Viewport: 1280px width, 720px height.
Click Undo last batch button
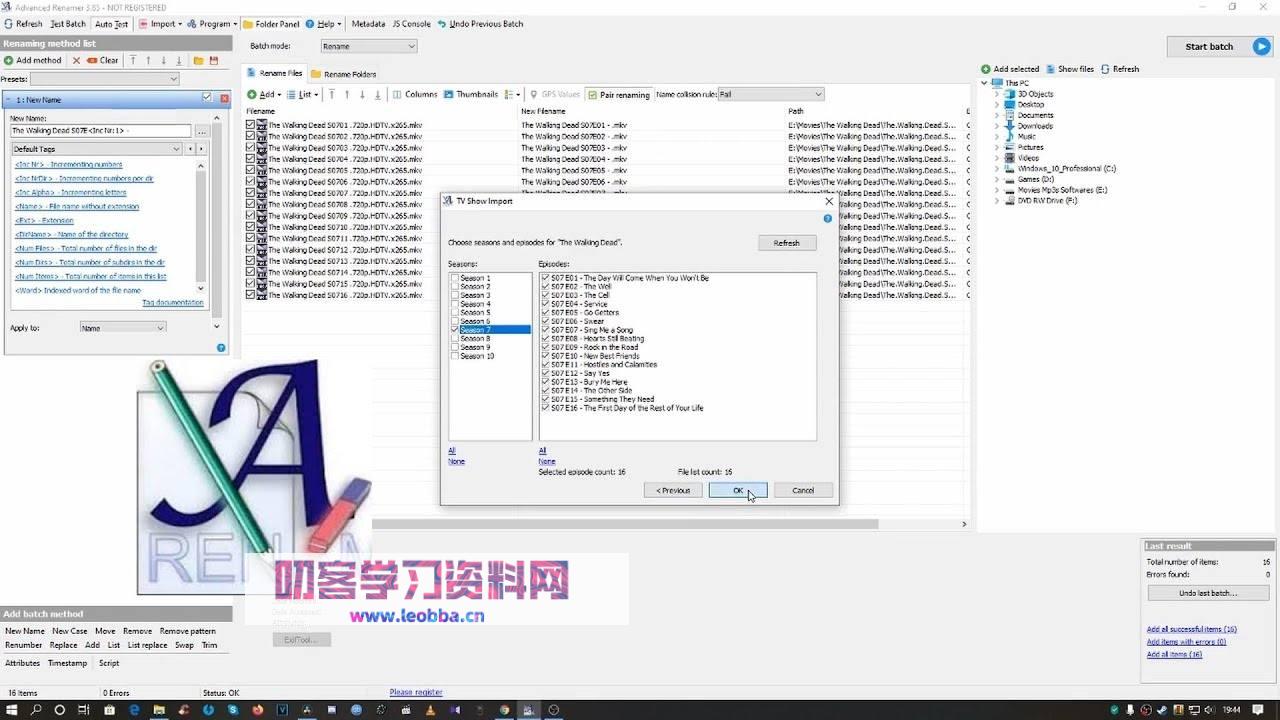coord(1208,593)
